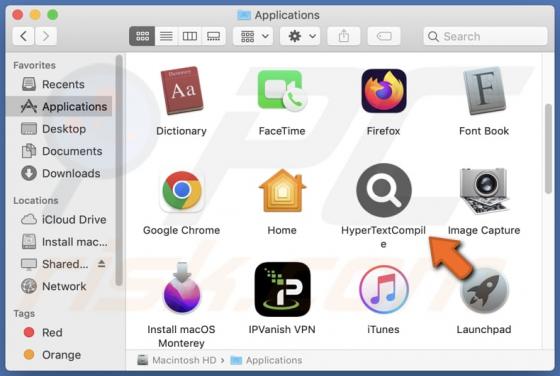Switch to icon view in the toolbar
This screenshot has height=376, width=560.
[x=142, y=36]
